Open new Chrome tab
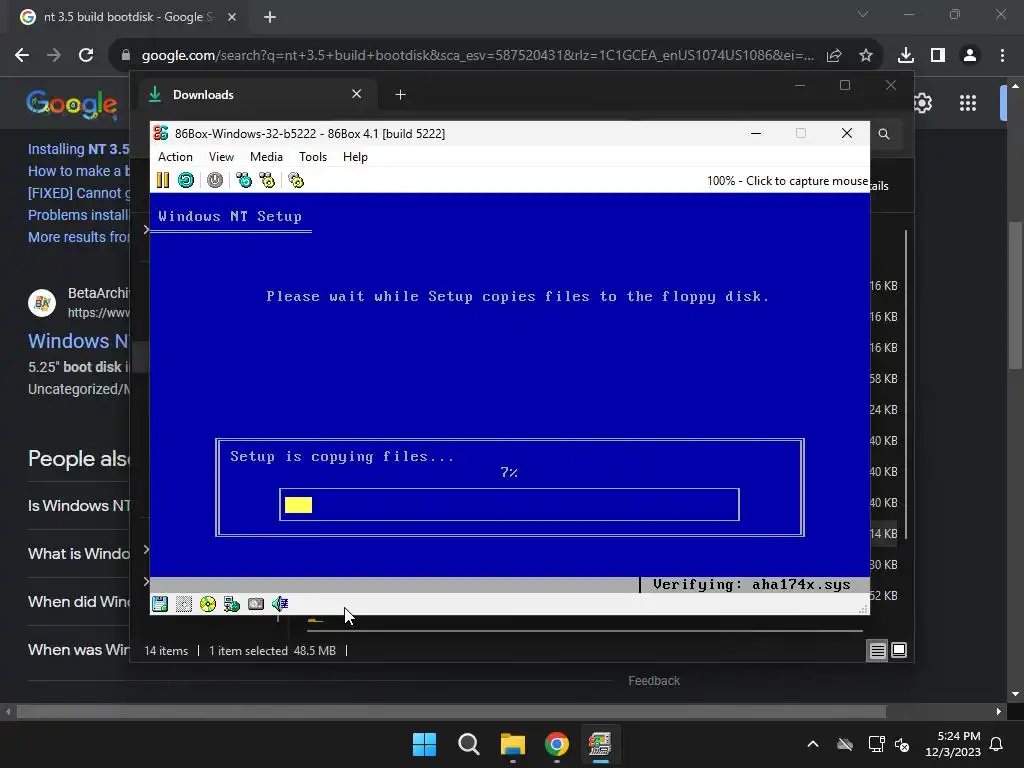This screenshot has height=768, width=1024. tap(270, 17)
